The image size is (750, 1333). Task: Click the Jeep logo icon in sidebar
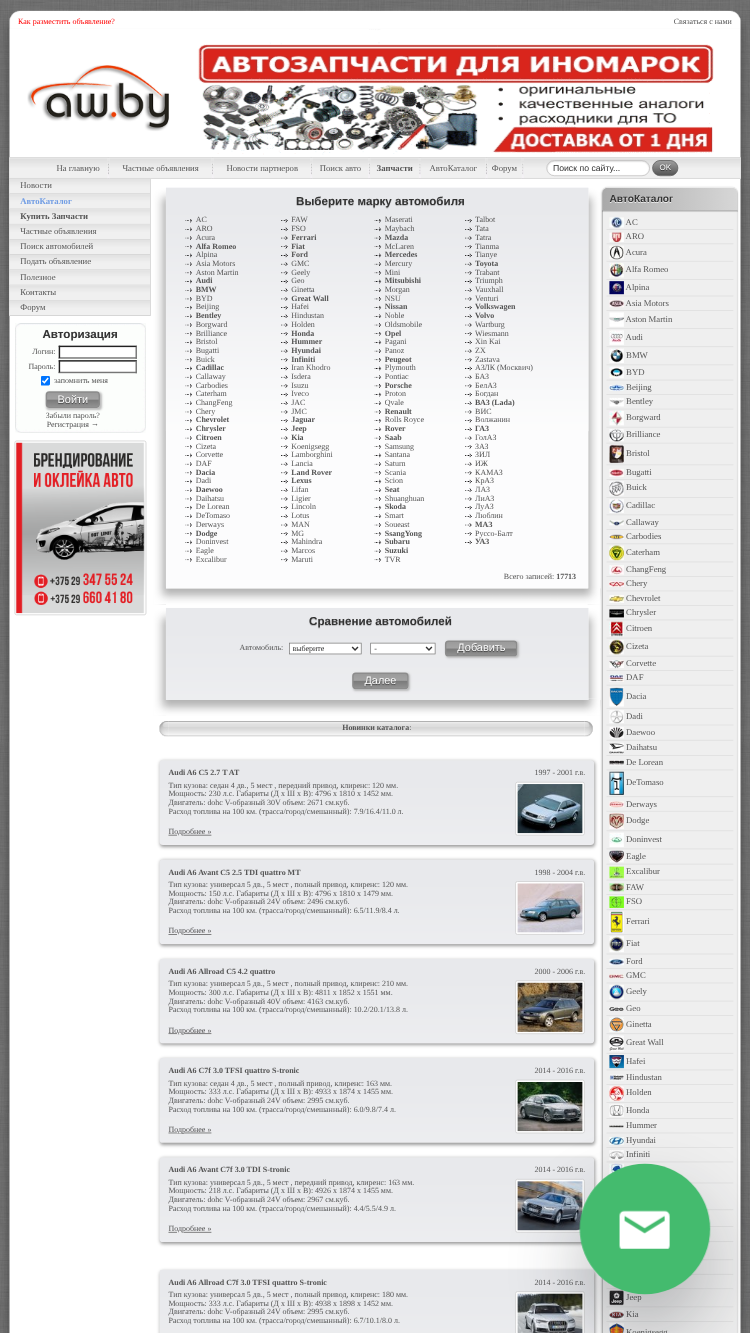616,1298
